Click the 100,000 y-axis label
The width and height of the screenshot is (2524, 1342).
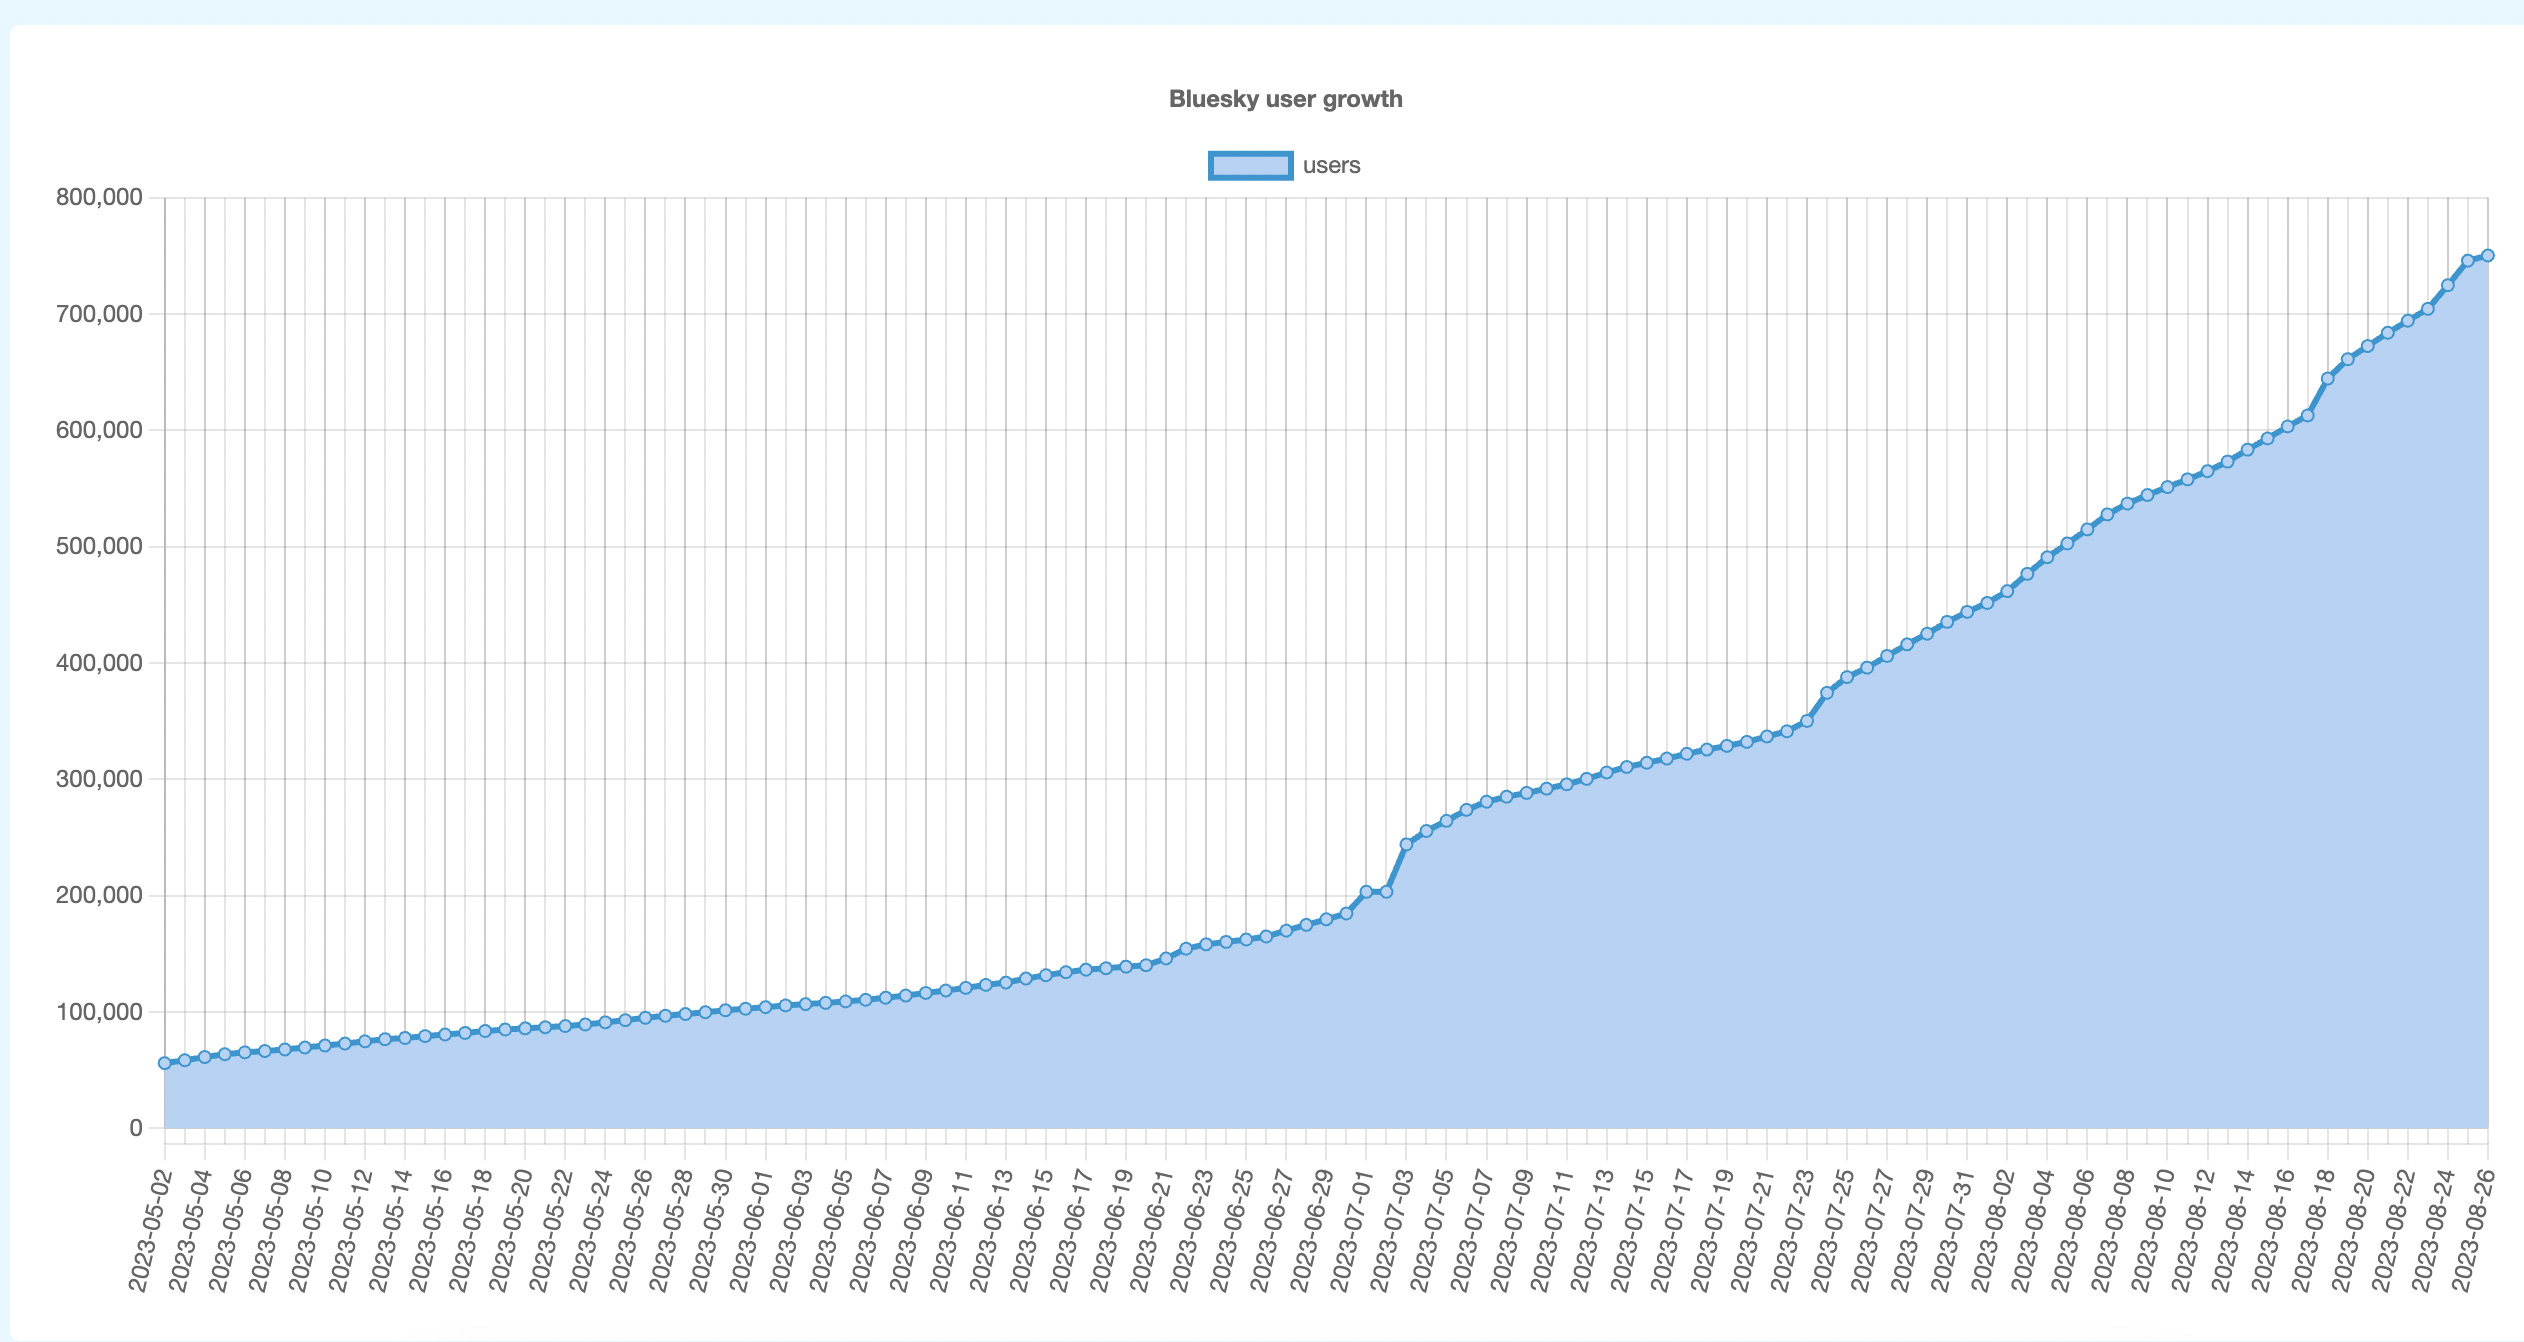pyautogui.click(x=99, y=1012)
